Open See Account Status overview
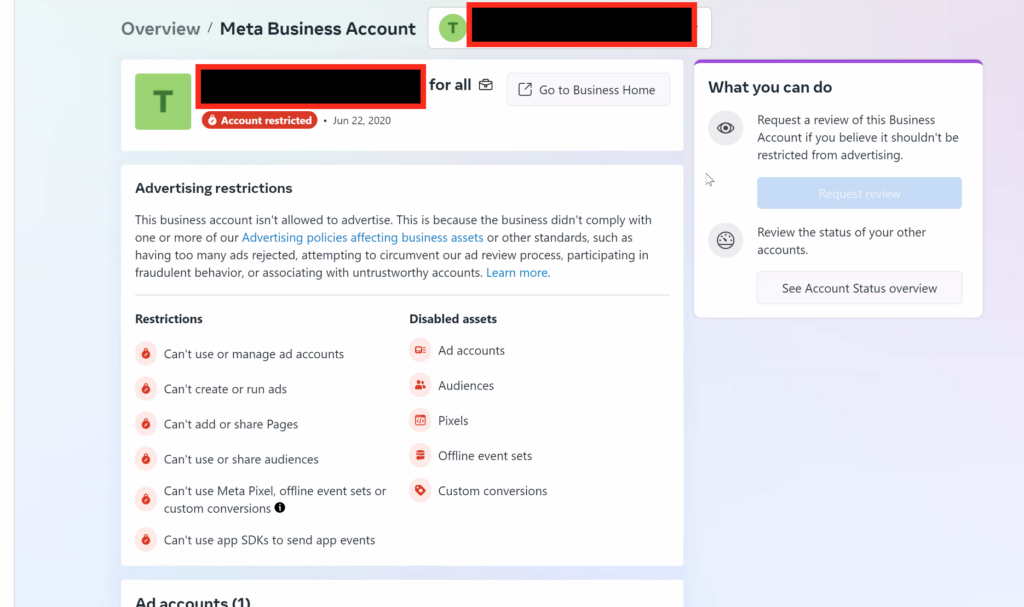This screenshot has width=1024, height=607. 859,288
